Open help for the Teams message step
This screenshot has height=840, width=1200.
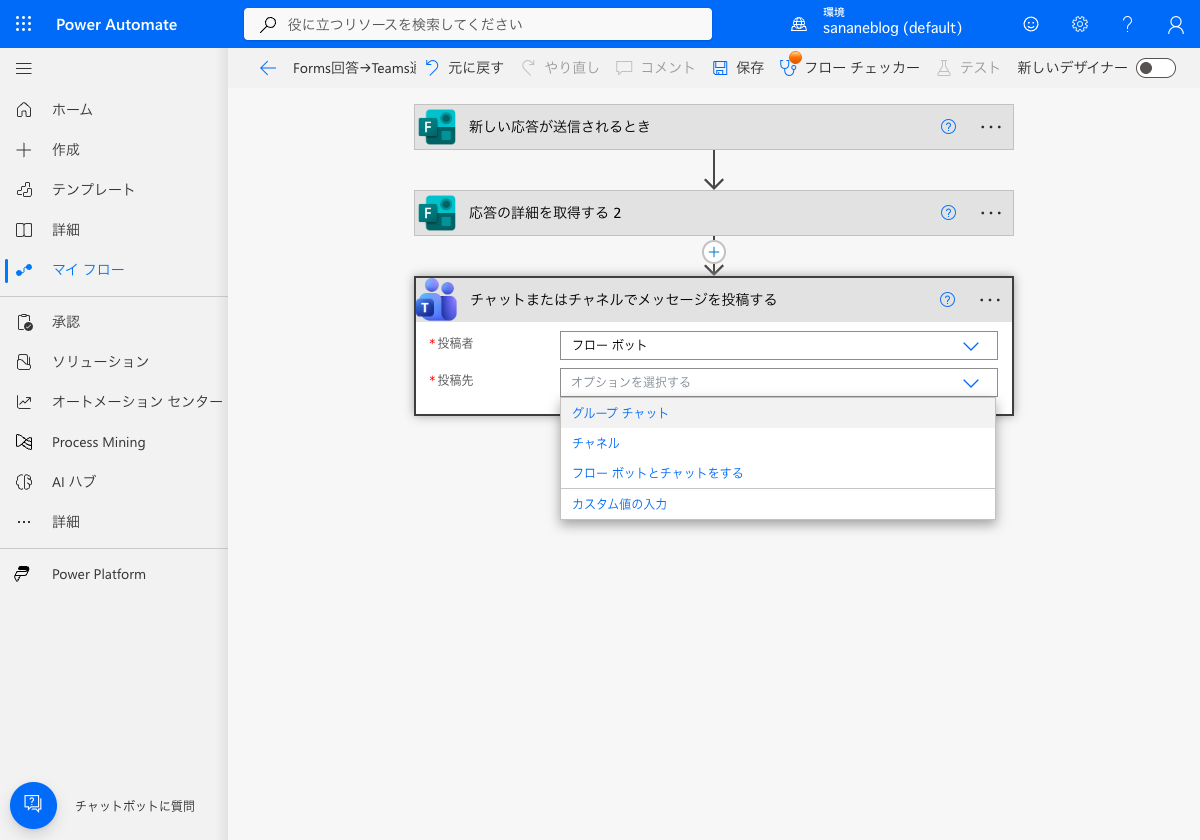click(949, 300)
